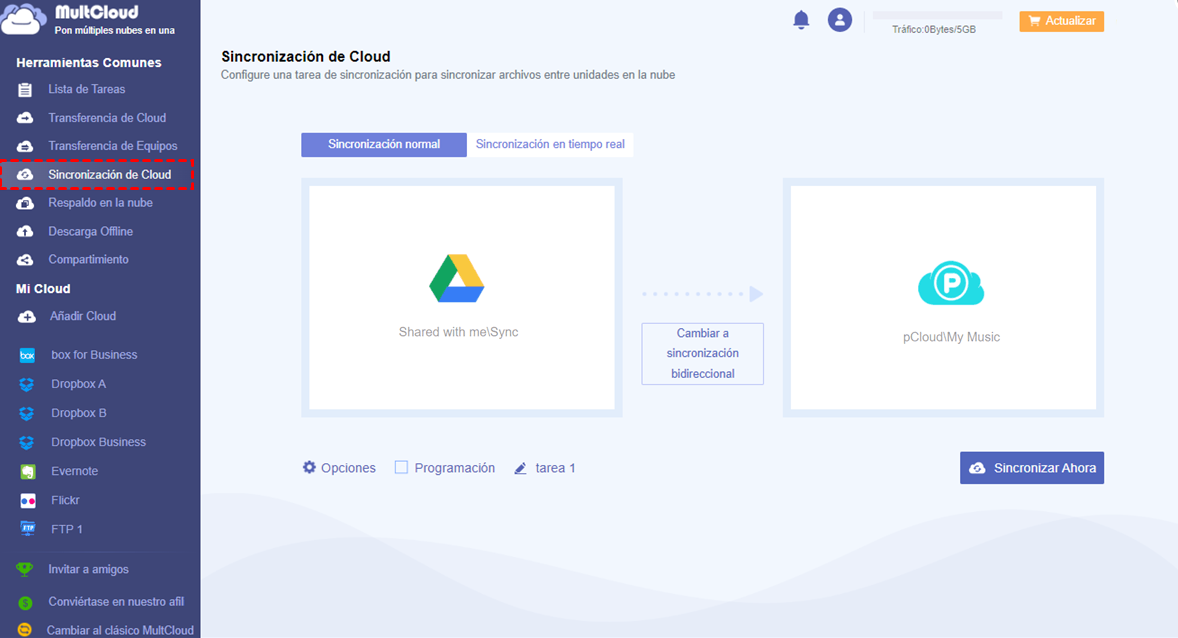Click the Descarga Offline cloud icon

tap(25, 231)
